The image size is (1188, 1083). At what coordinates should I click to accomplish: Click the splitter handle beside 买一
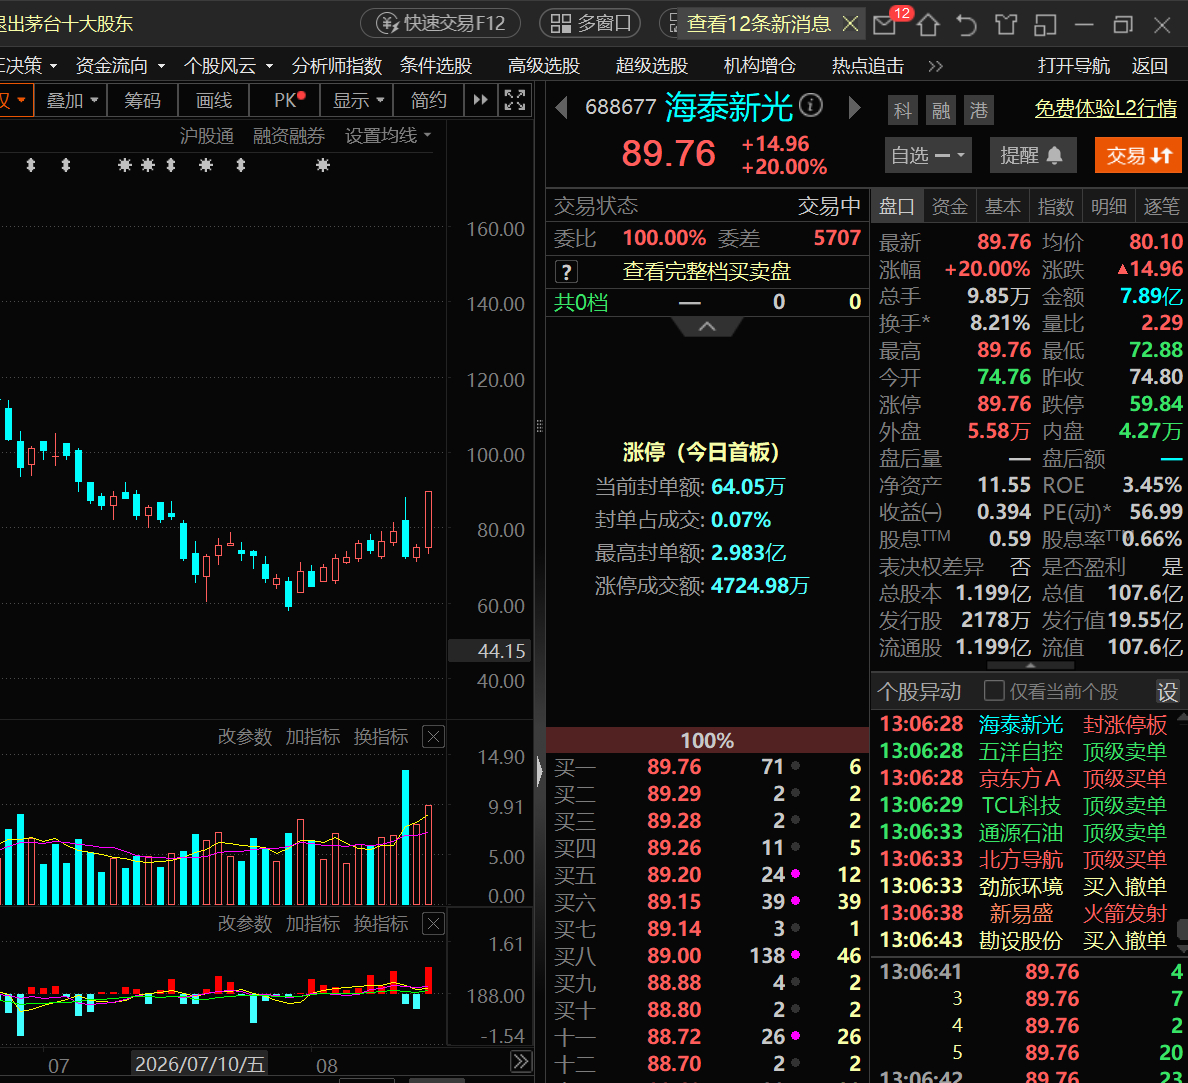click(539, 772)
